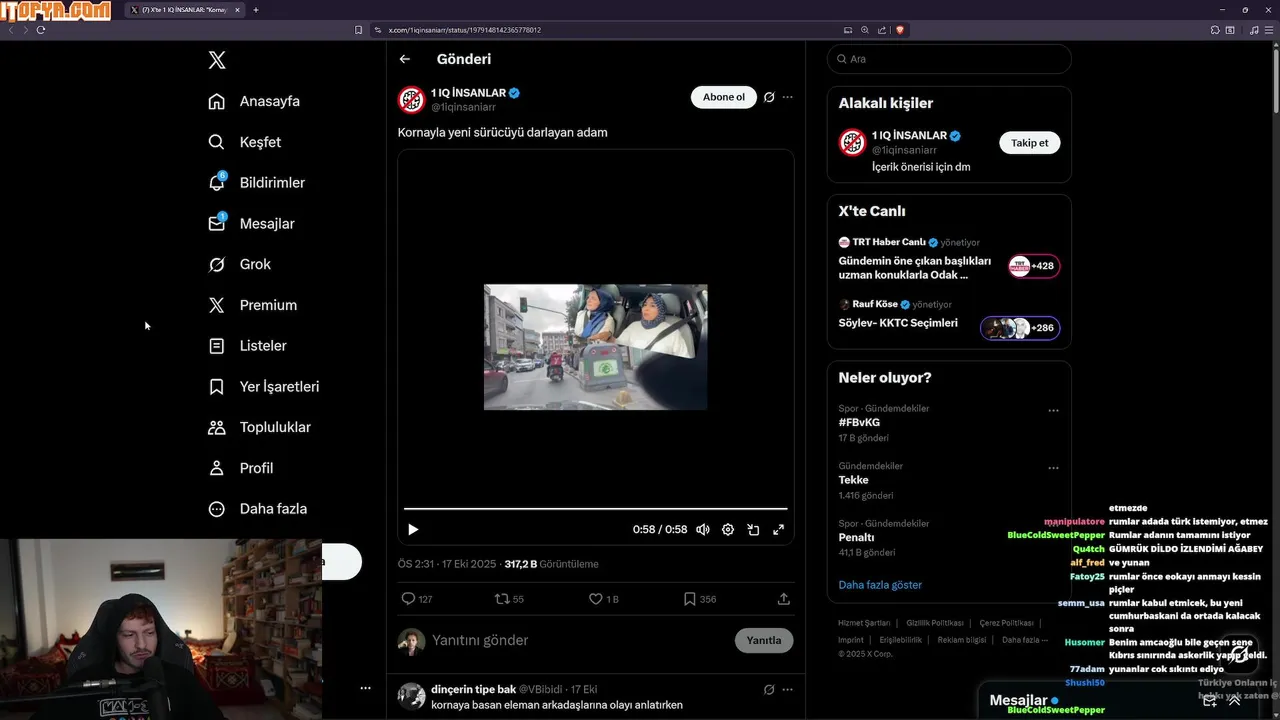Open the Tekke trending topic
The height and width of the screenshot is (720, 1280).
(854, 480)
